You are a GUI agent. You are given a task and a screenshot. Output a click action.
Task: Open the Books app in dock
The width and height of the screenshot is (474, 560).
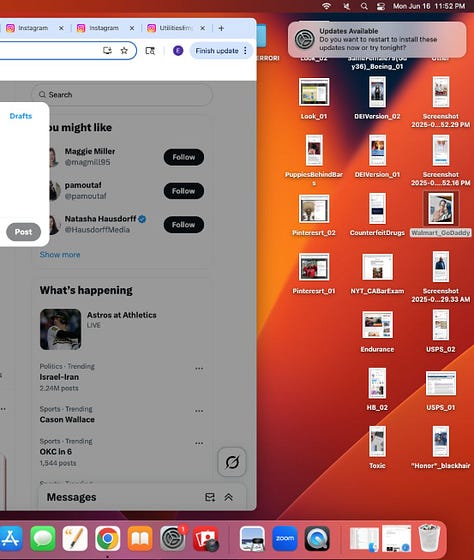click(140, 538)
